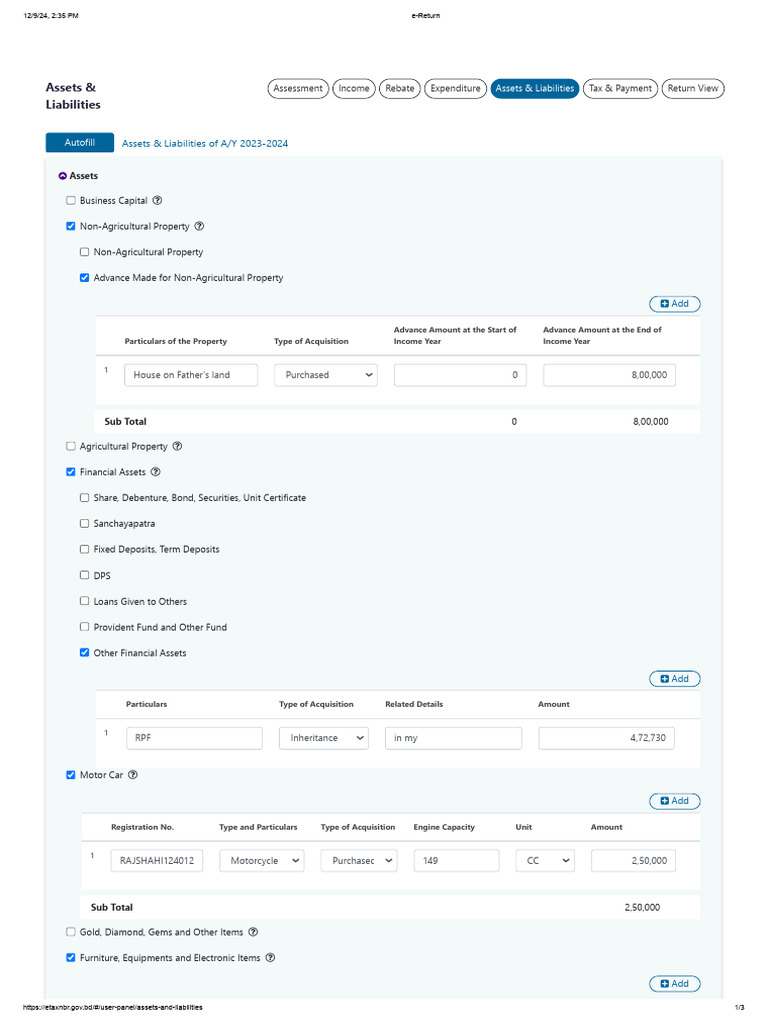The height and width of the screenshot is (1024, 768).
Task: Tick the DPS checkbox
Action: (x=84, y=575)
